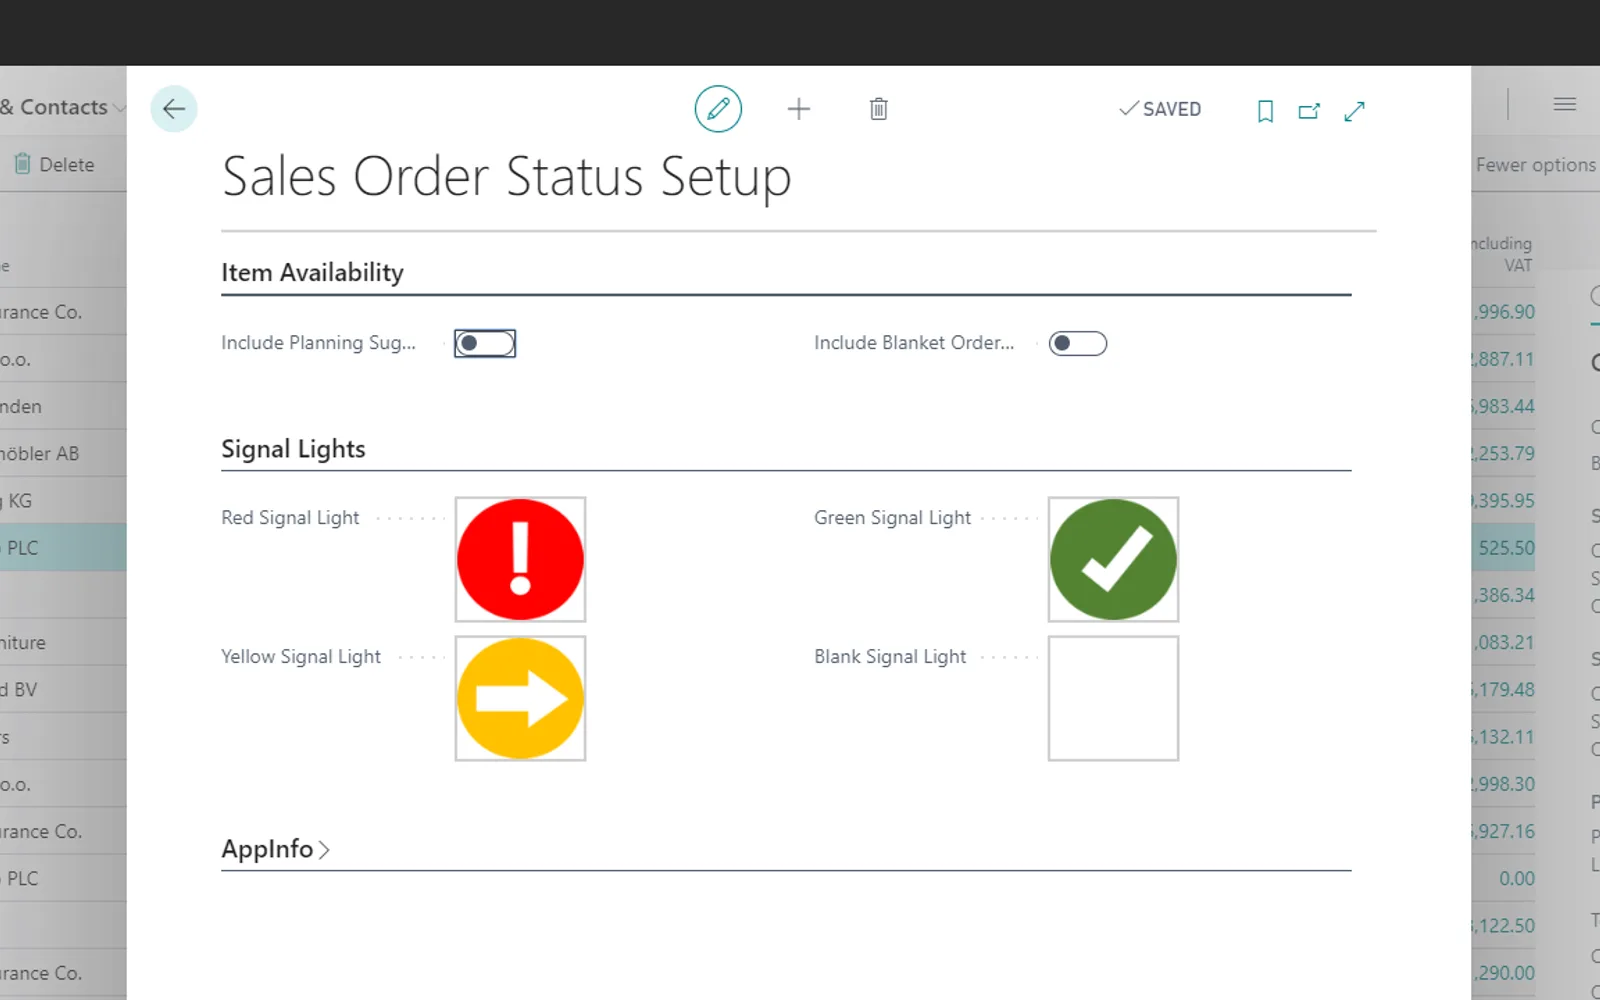Viewport: 1600px width, 1000px height.
Task: Select the empty Blank Signal Light image
Action: 1113,698
